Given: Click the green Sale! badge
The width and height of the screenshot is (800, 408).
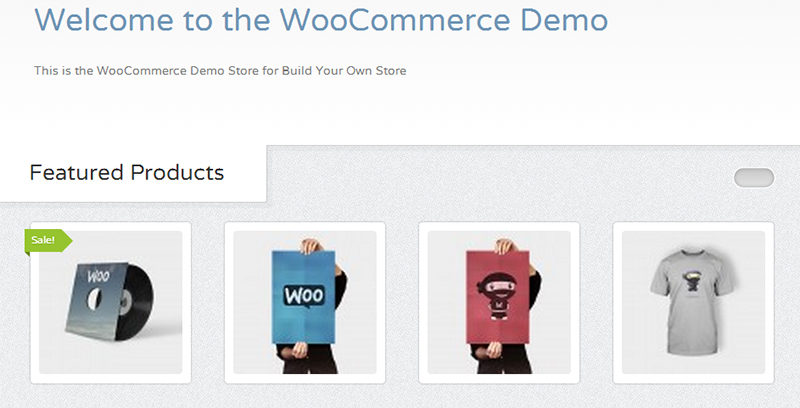Looking at the screenshot, I should click(x=48, y=240).
